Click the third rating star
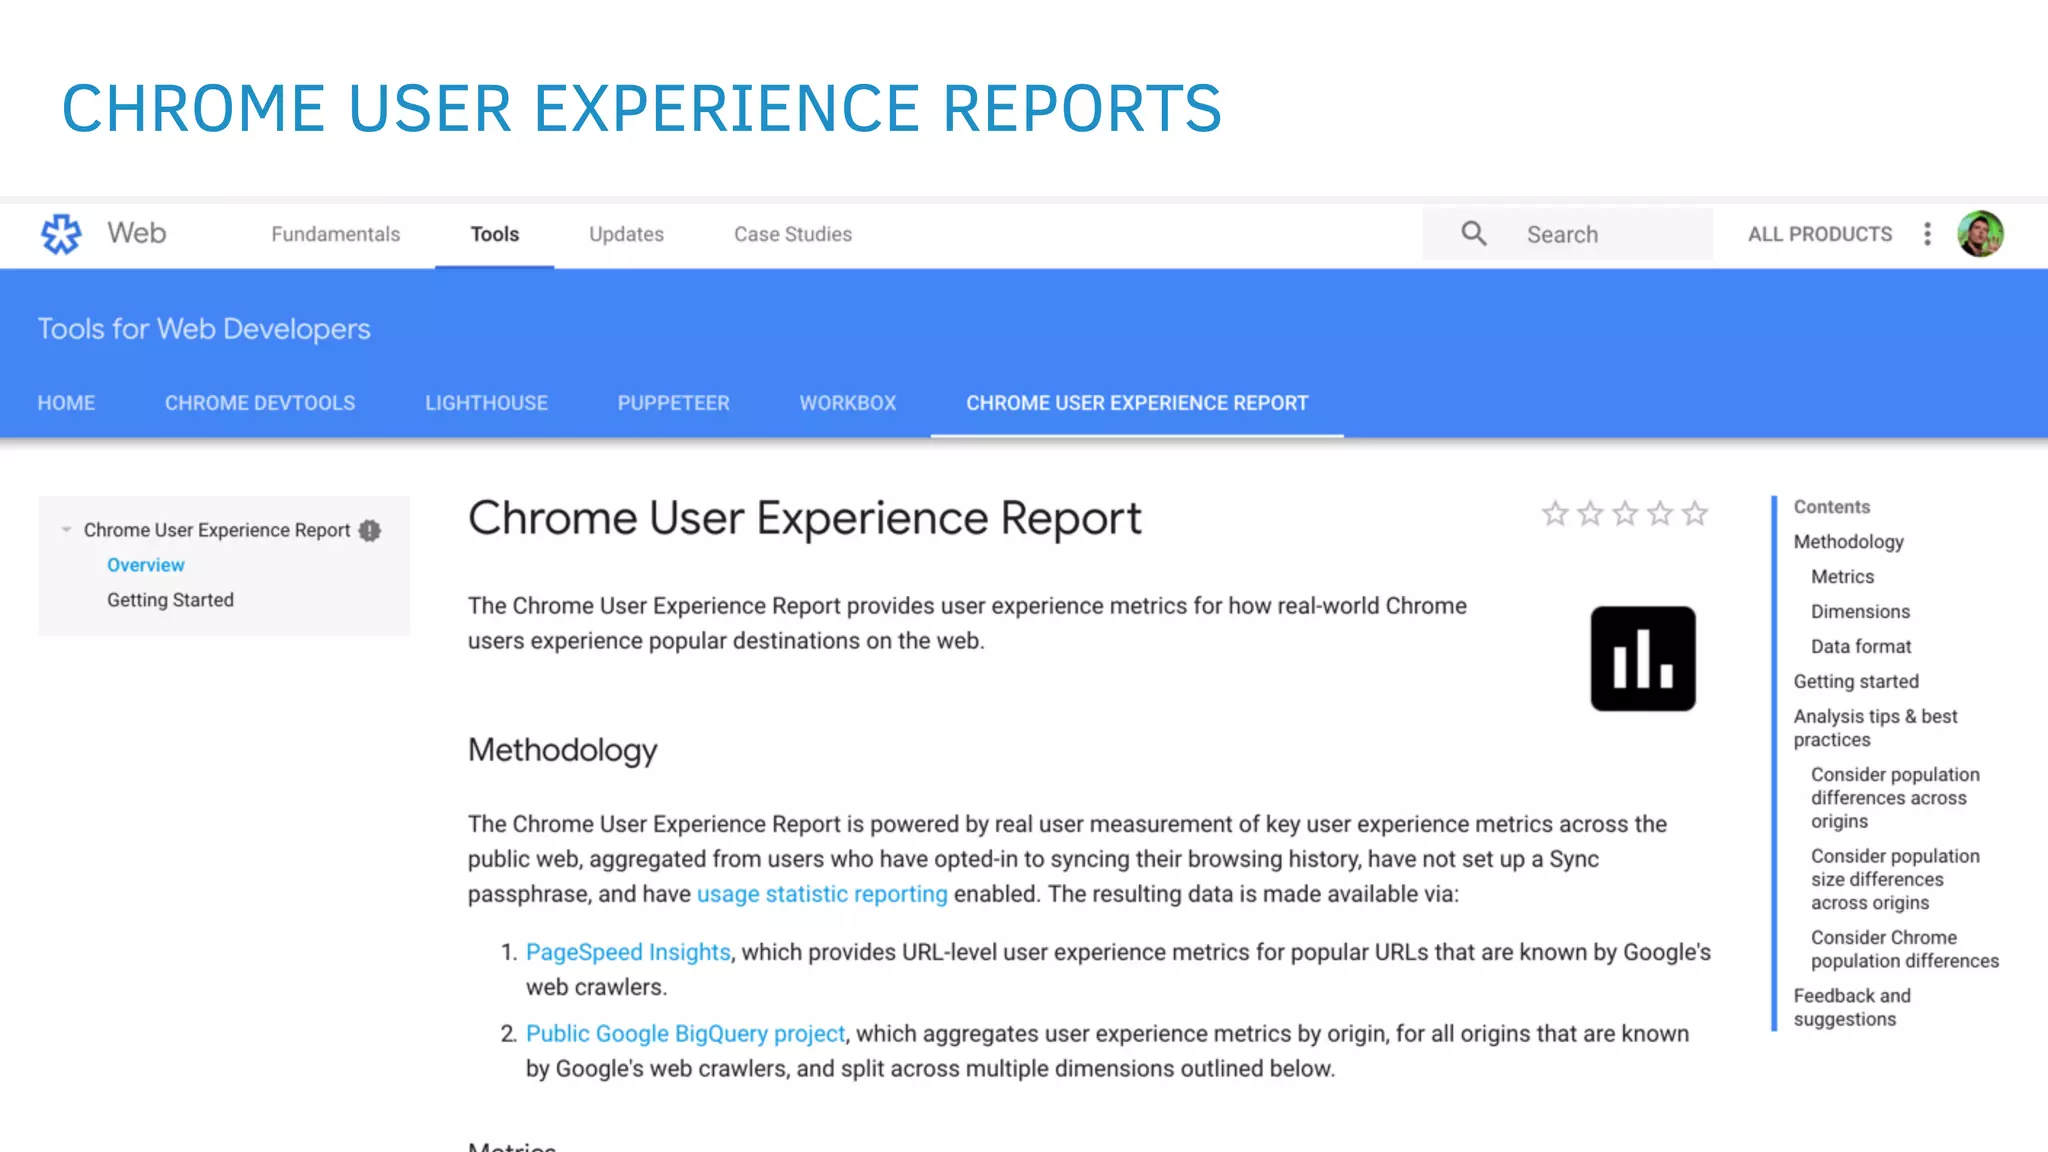Viewport: 2048px width, 1152px height. [1625, 514]
